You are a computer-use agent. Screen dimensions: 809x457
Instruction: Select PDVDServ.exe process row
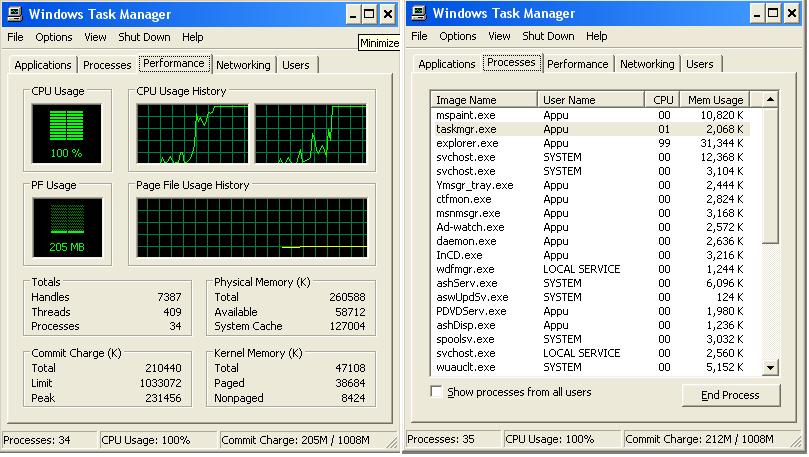[x=590, y=311]
